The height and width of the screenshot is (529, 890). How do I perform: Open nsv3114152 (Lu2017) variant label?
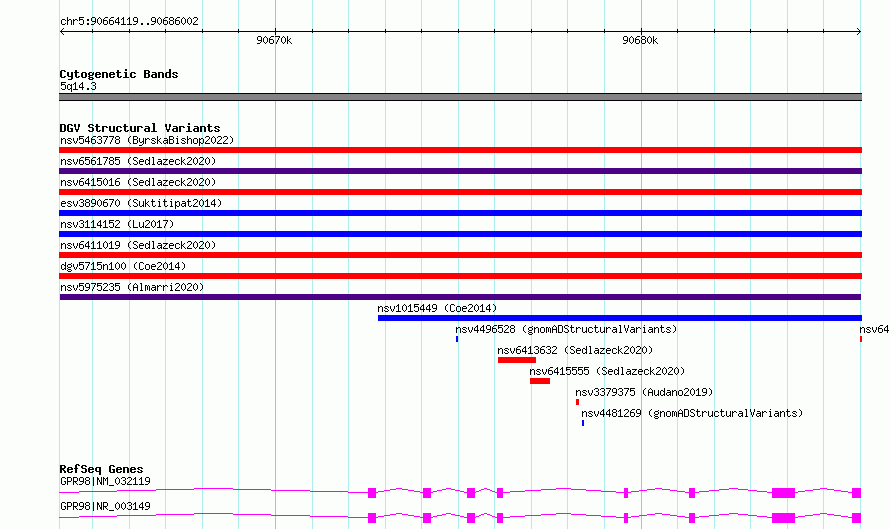click(x=117, y=224)
